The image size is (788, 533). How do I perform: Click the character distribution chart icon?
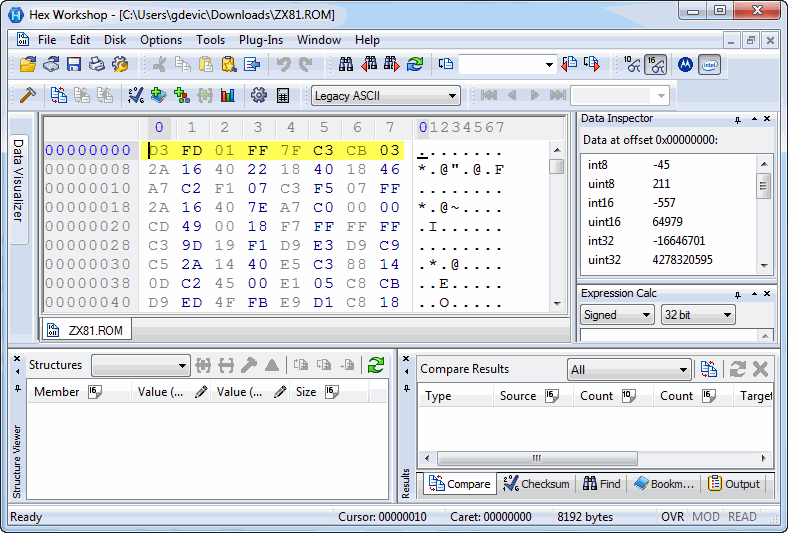point(228,95)
